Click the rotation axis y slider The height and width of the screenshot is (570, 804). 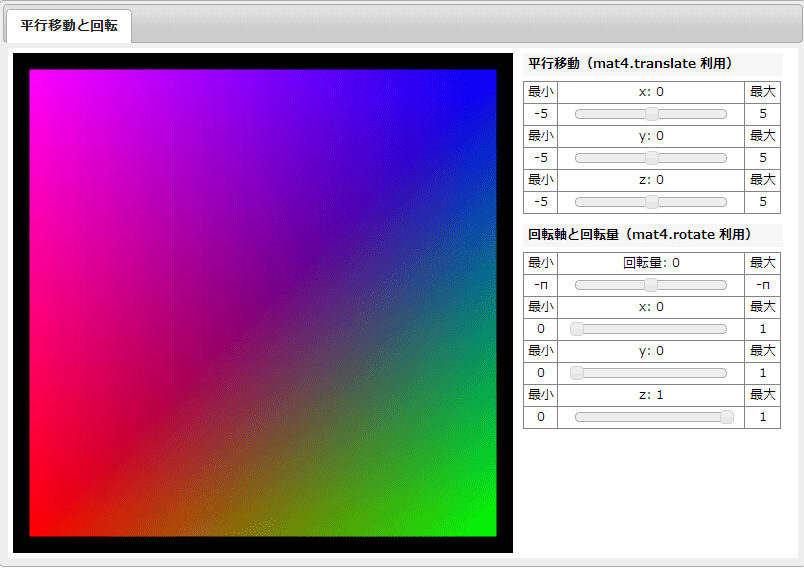tap(651, 373)
